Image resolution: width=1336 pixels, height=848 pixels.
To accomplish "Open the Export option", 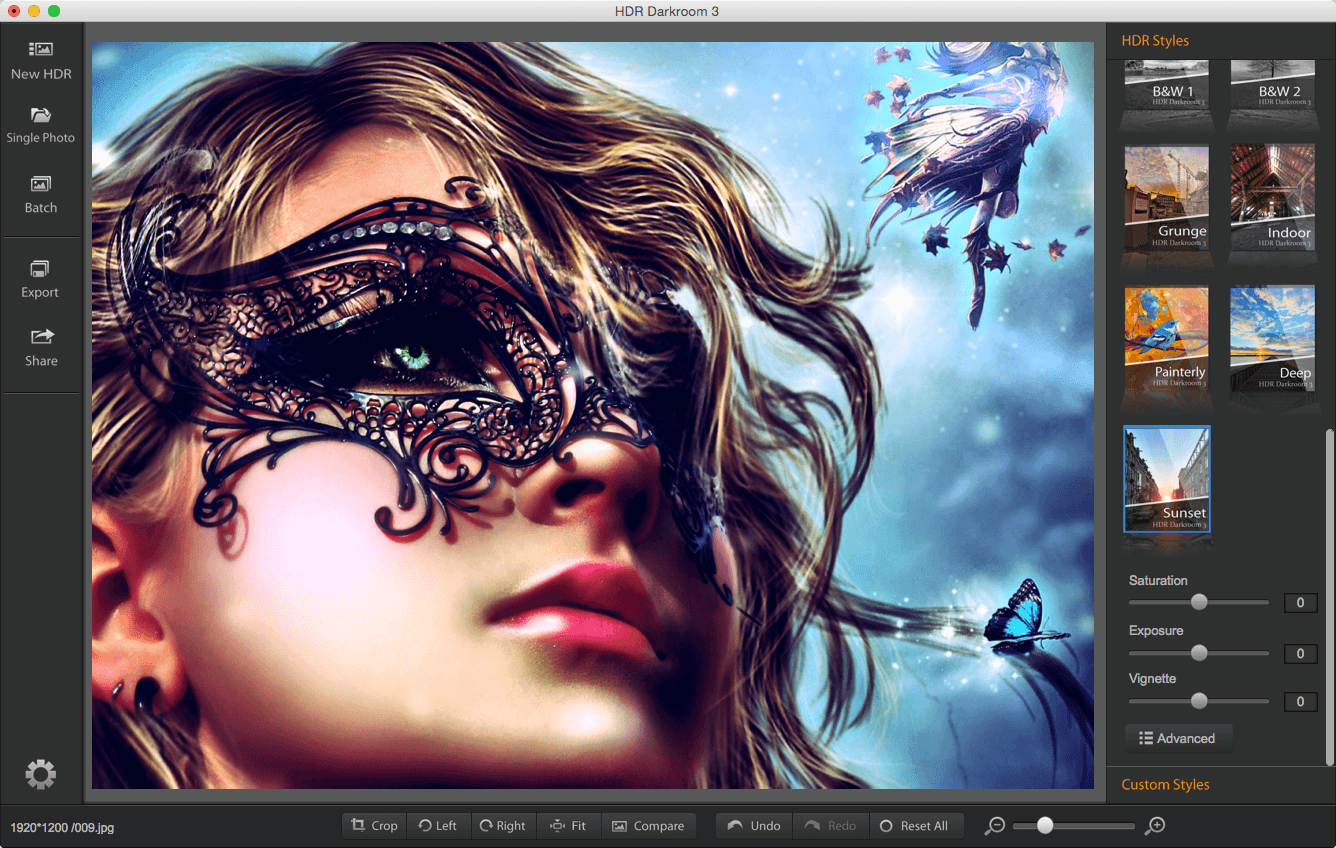I will tap(40, 279).
